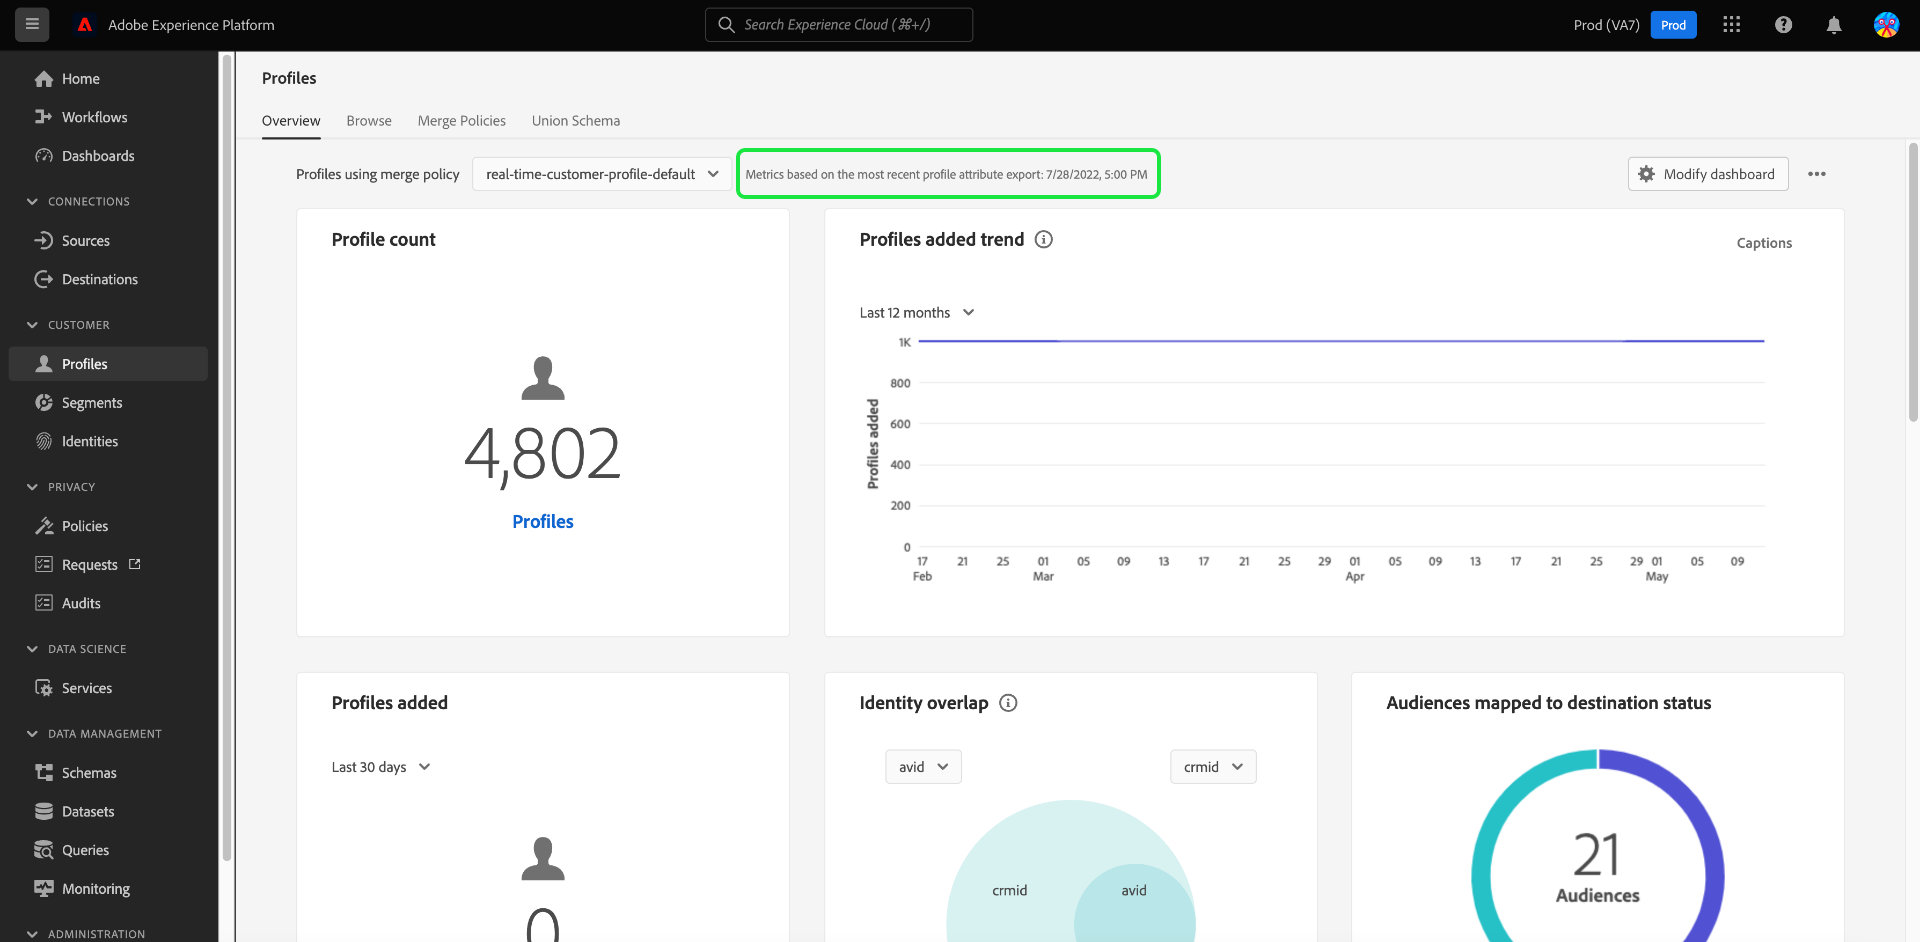Open the Last 12 months dropdown
Screen dimensions: 1920x942
click(917, 313)
